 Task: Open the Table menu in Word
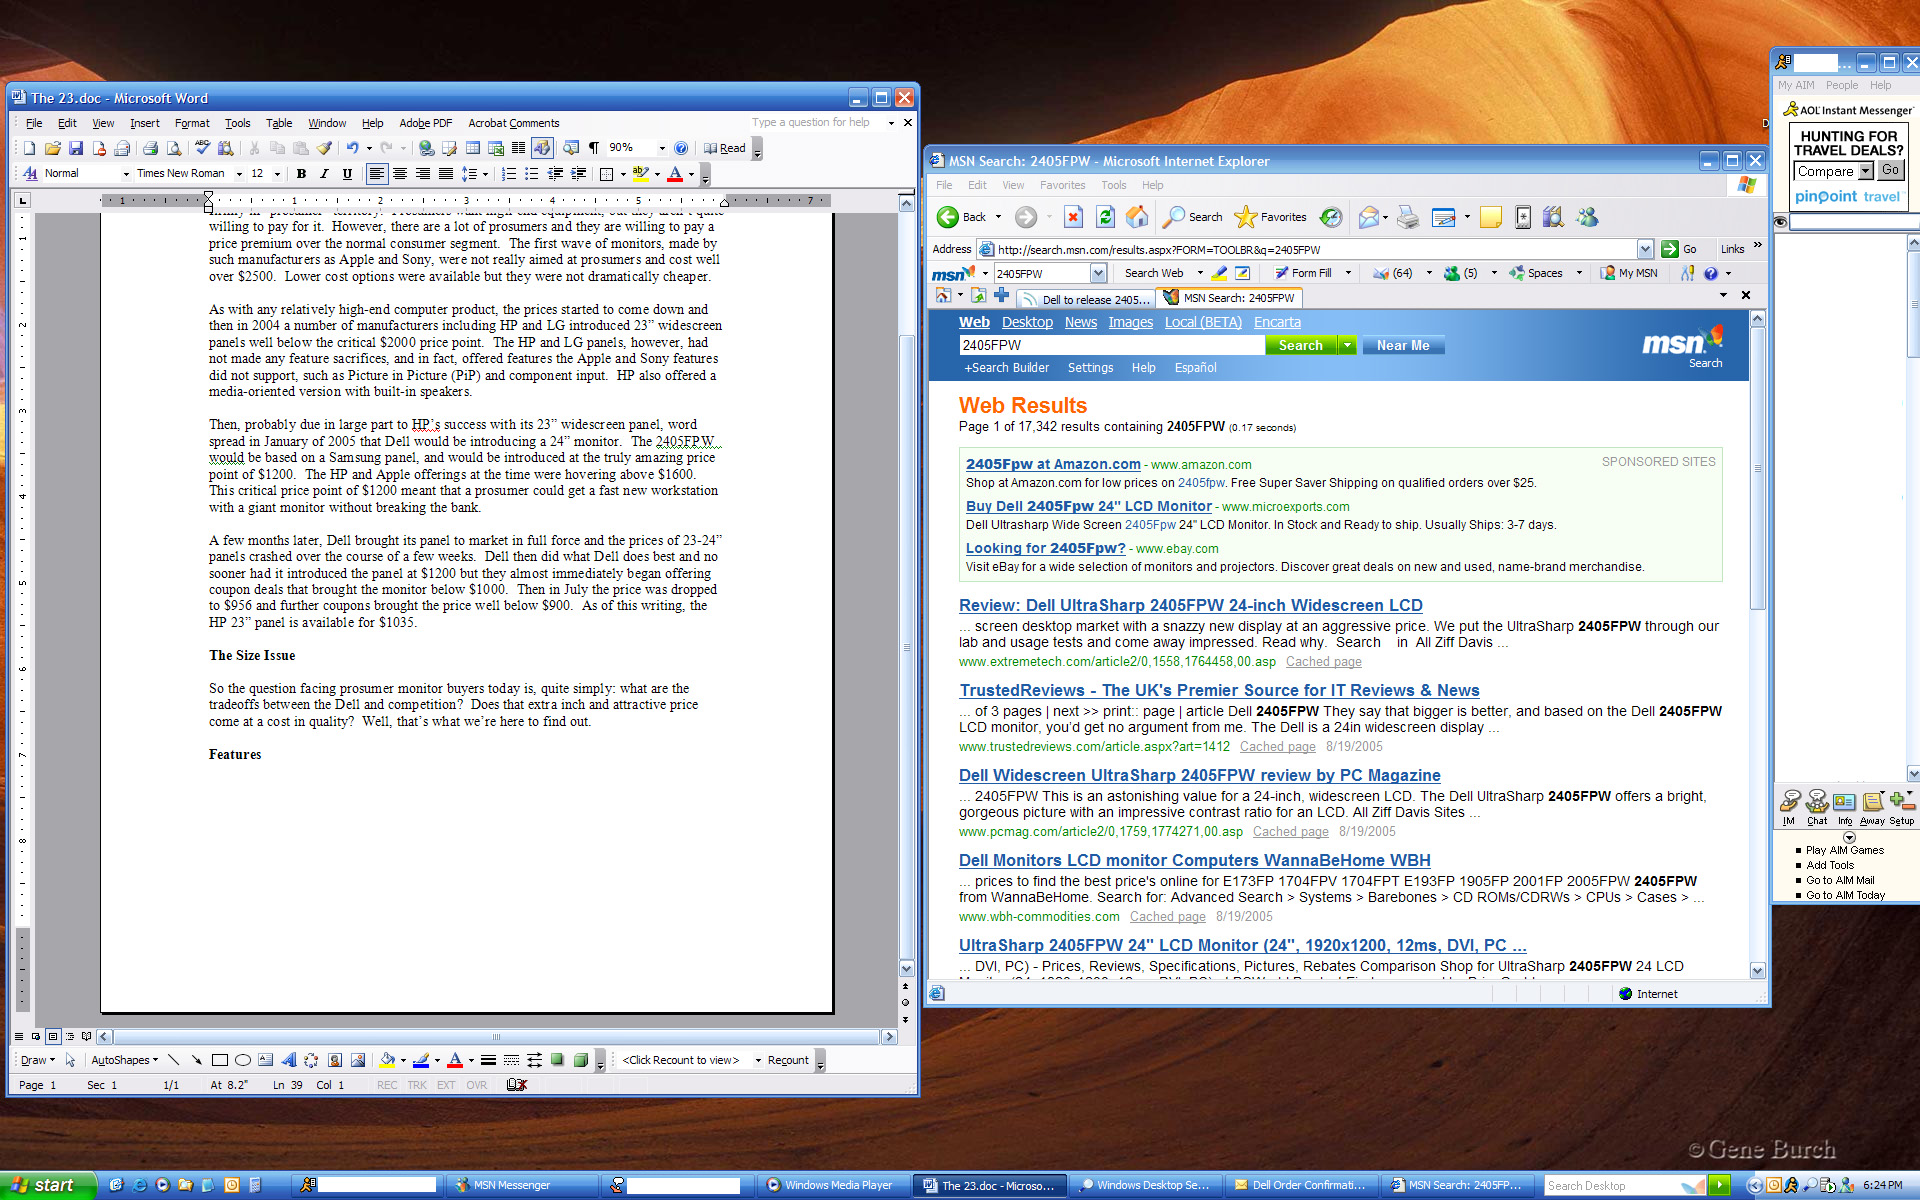(x=279, y=123)
